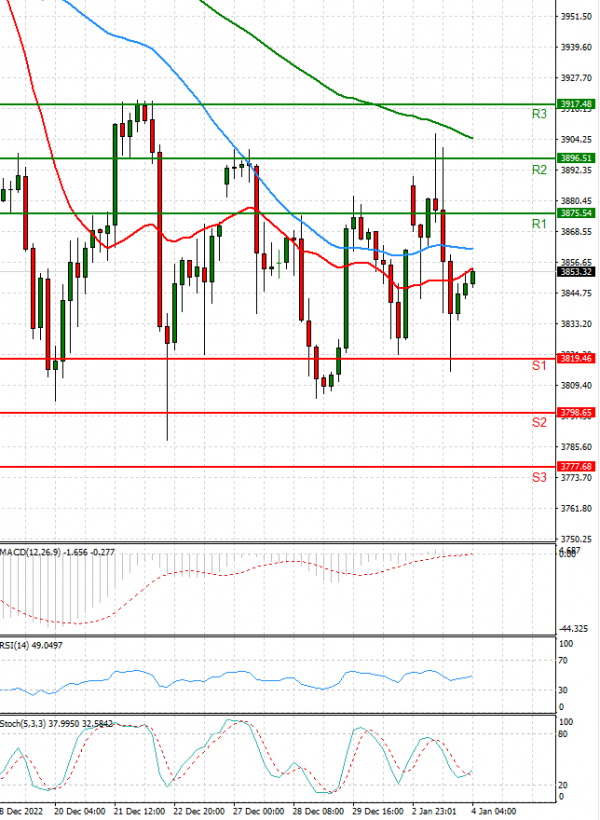Click the 3761.80 price axis value
Viewport: 600px width, 820px height.
[x=576, y=508]
